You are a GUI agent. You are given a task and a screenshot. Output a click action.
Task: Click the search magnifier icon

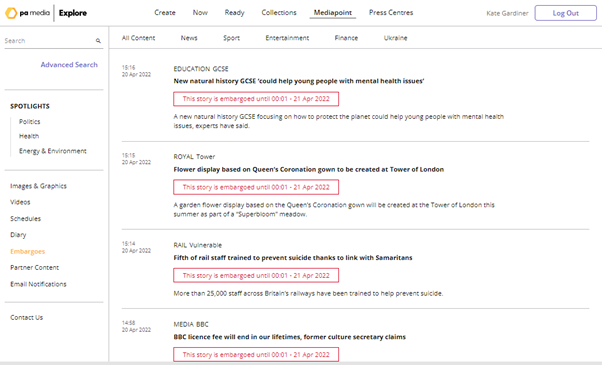98,41
